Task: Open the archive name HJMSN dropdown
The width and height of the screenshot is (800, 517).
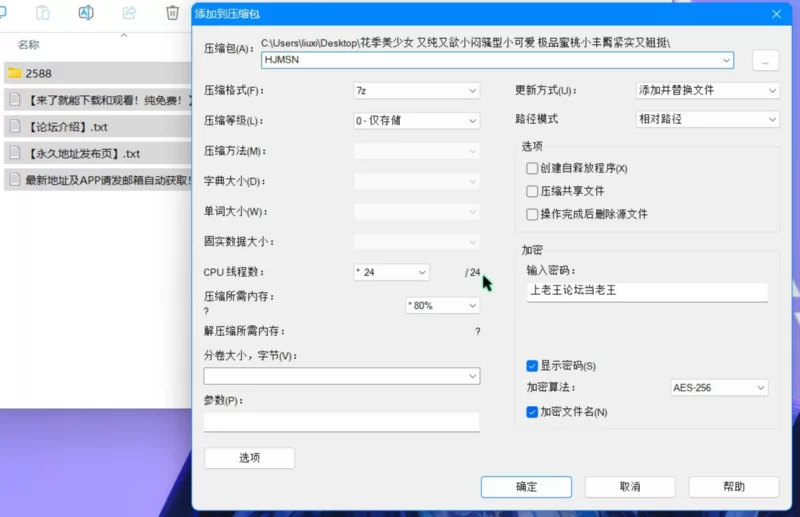Action: click(726, 60)
